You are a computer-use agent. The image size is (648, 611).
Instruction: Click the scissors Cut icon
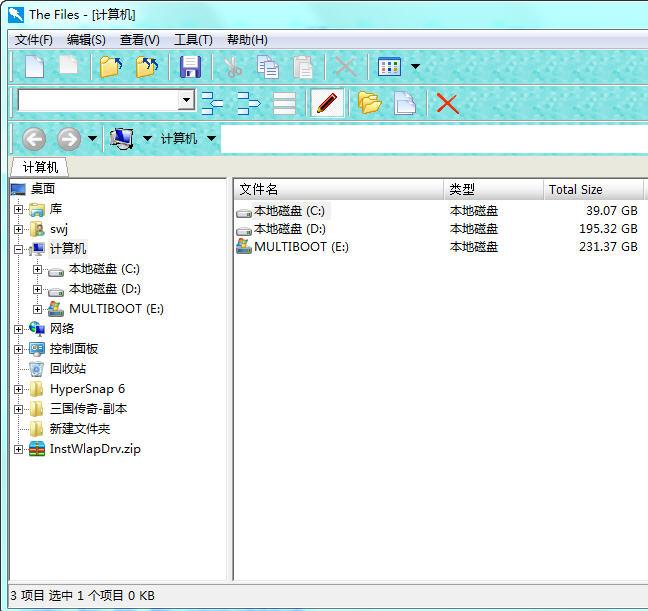point(233,67)
